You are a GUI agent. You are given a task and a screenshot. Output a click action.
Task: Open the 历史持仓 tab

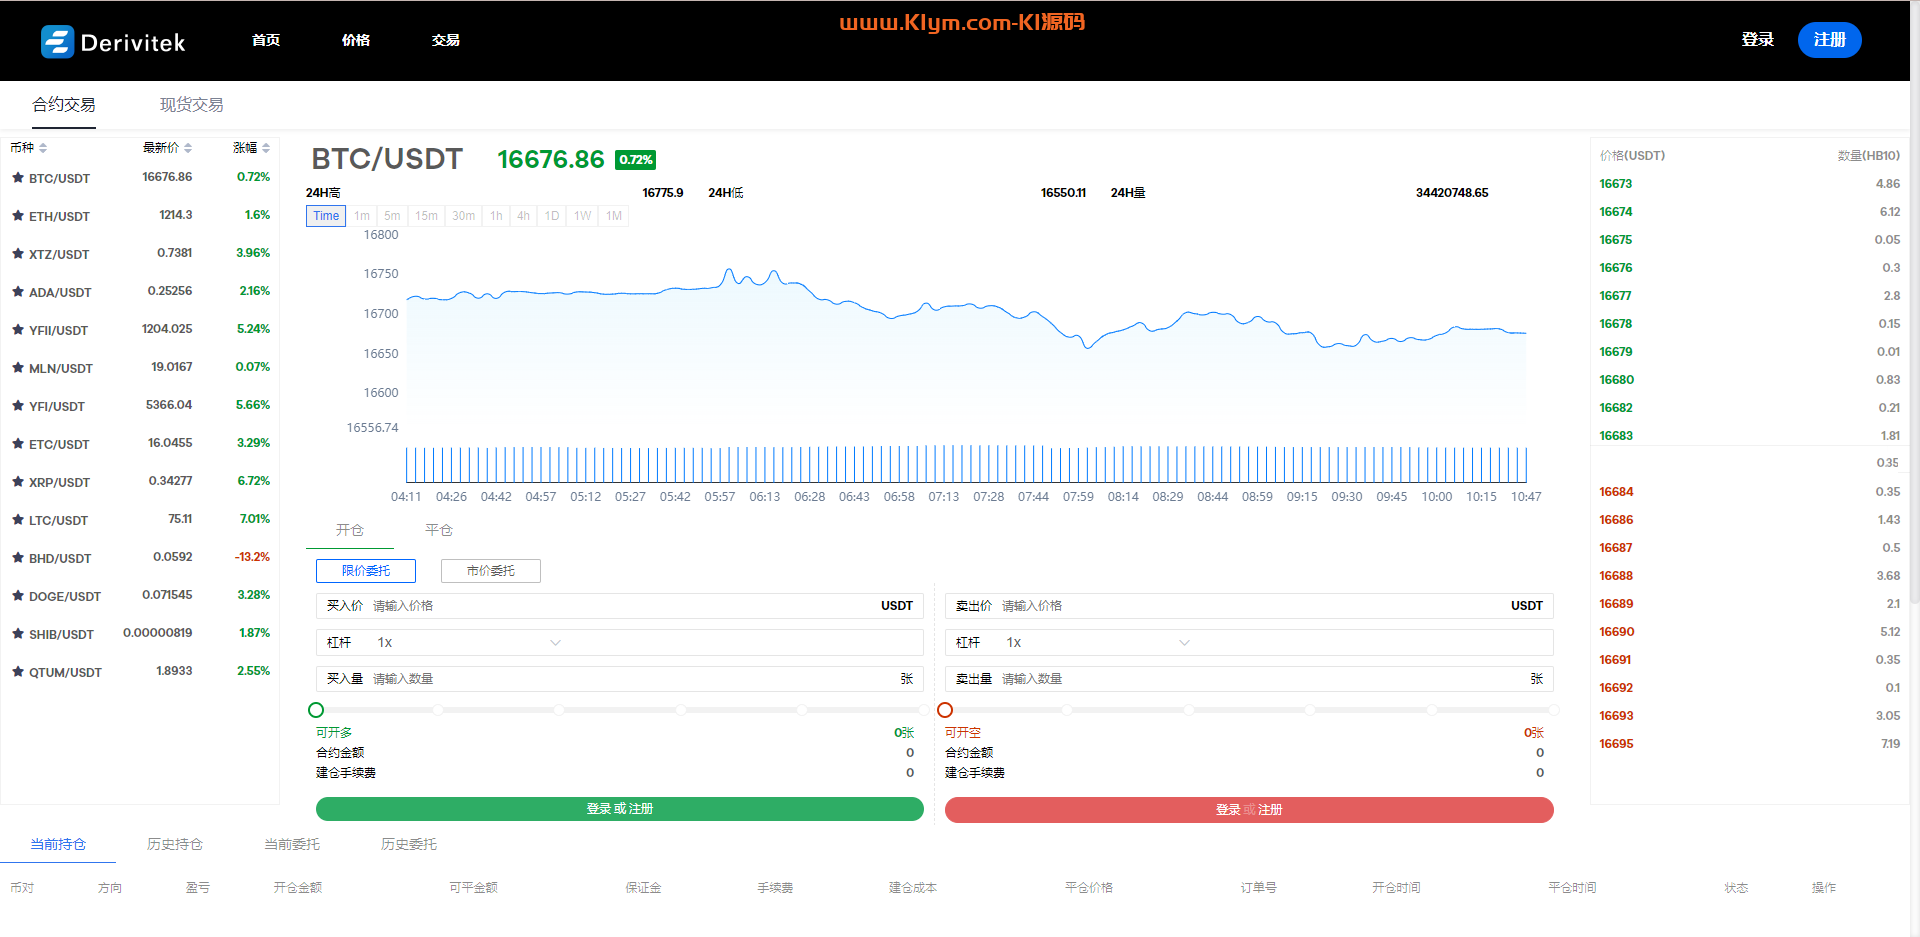pos(175,844)
